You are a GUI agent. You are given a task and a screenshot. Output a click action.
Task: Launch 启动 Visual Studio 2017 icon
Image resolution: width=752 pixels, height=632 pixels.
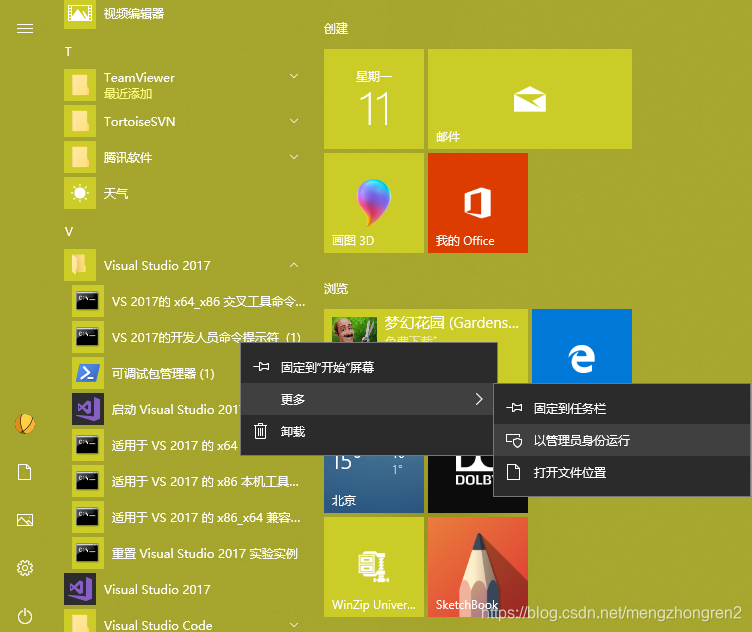click(88, 409)
